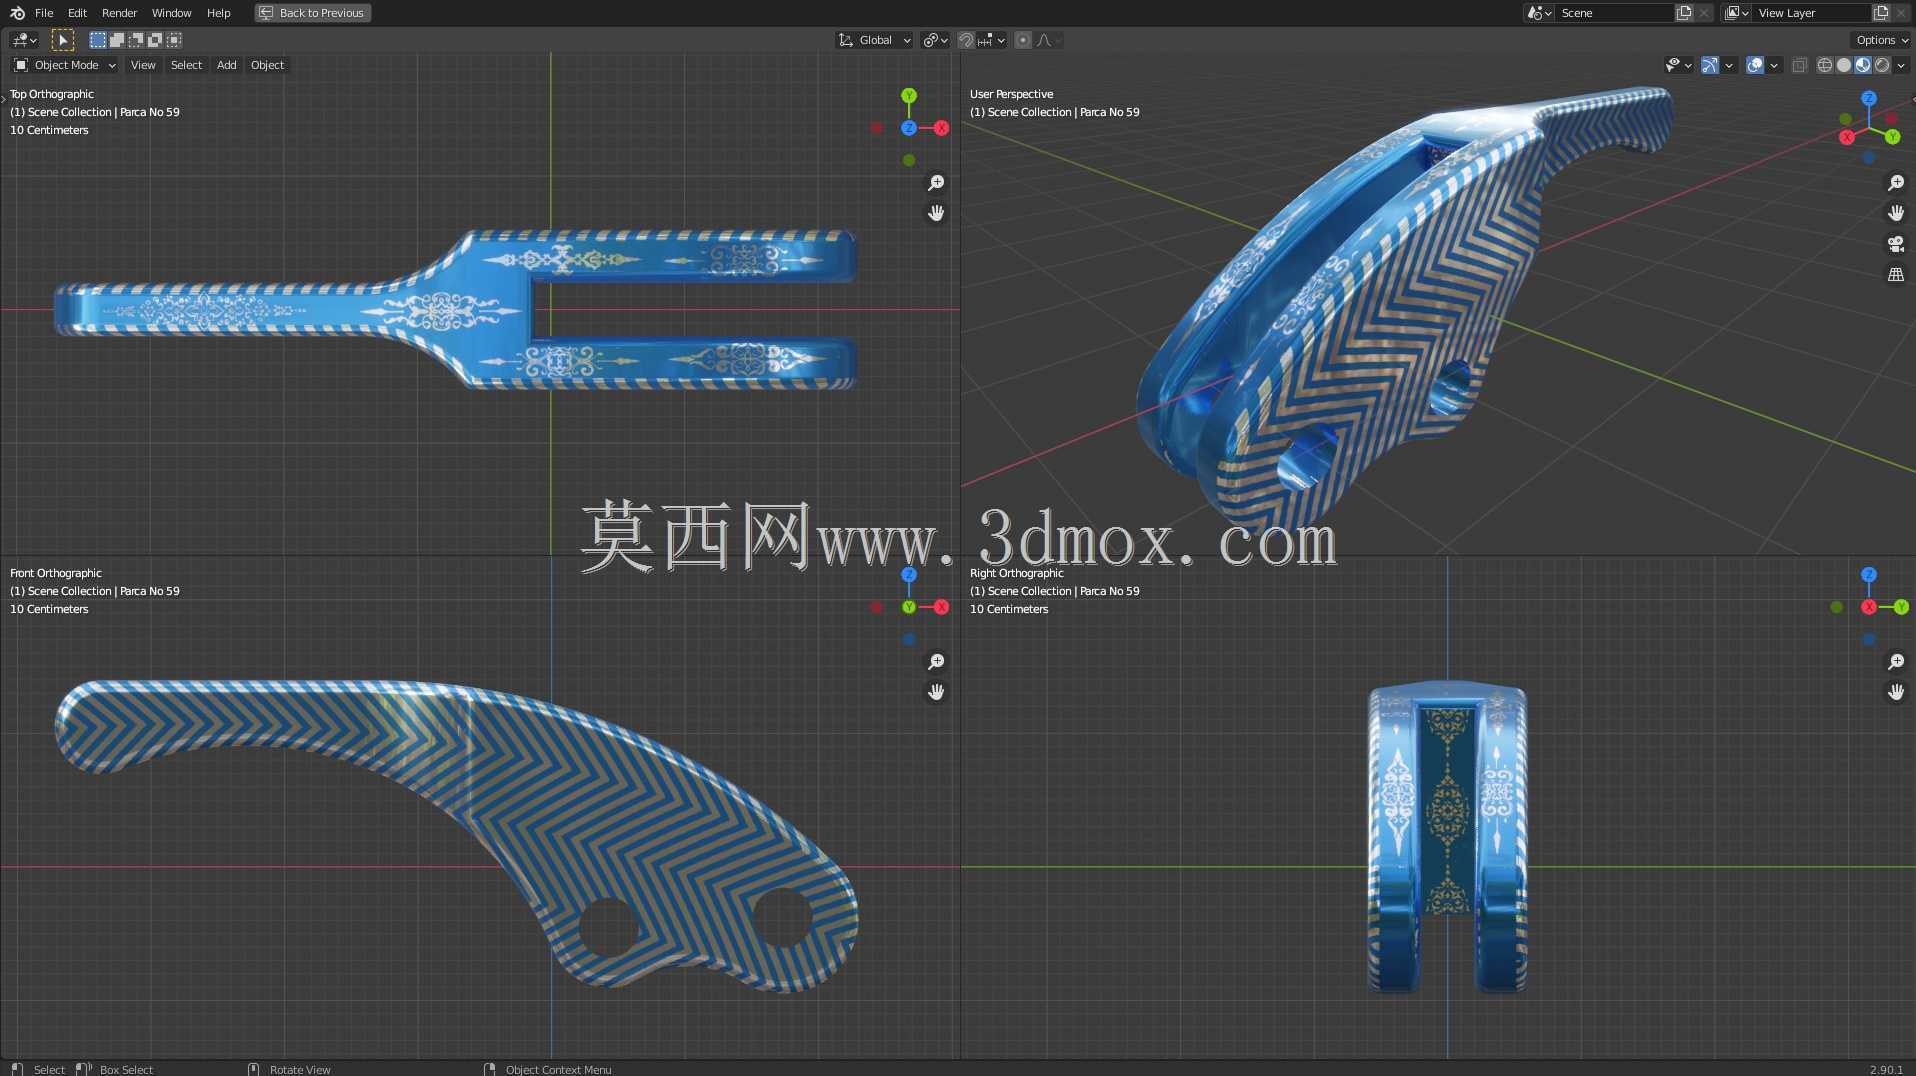Viewport: 1916px width, 1076px height.
Task: Open the Add menu in viewport header
Action: pyautogui.click(x=227, y=65)
